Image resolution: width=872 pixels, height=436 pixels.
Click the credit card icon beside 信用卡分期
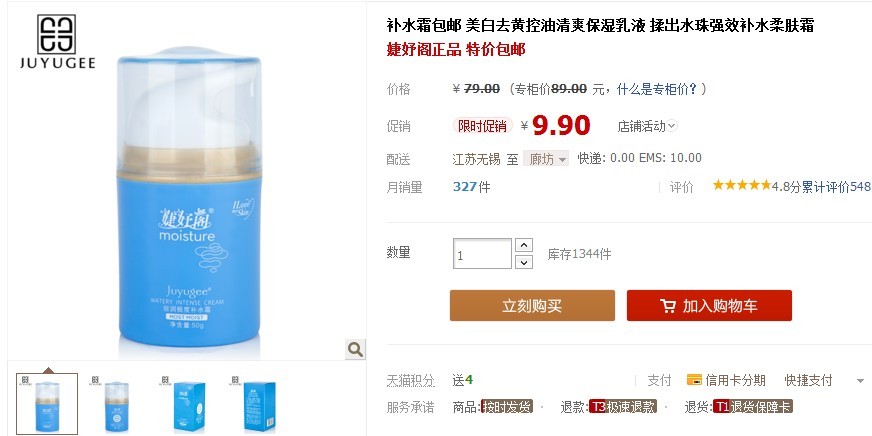click(x=694, y=380)
